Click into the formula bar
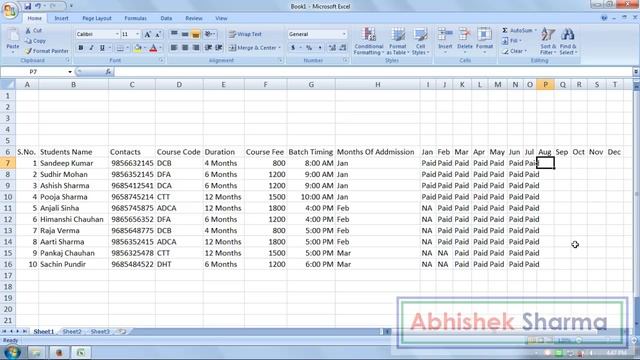The image size is (640, 360). click(373, 72)
